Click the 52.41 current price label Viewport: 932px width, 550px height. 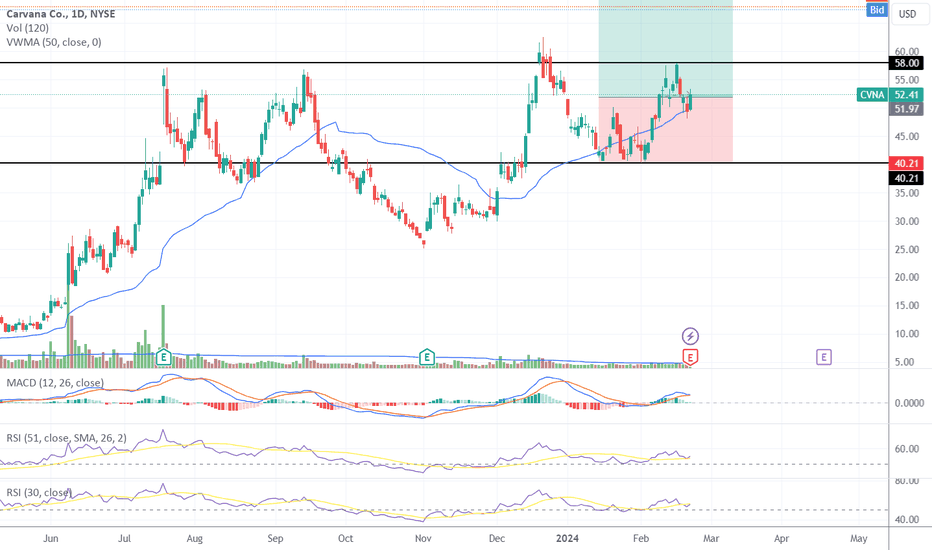tap(906, 95)
